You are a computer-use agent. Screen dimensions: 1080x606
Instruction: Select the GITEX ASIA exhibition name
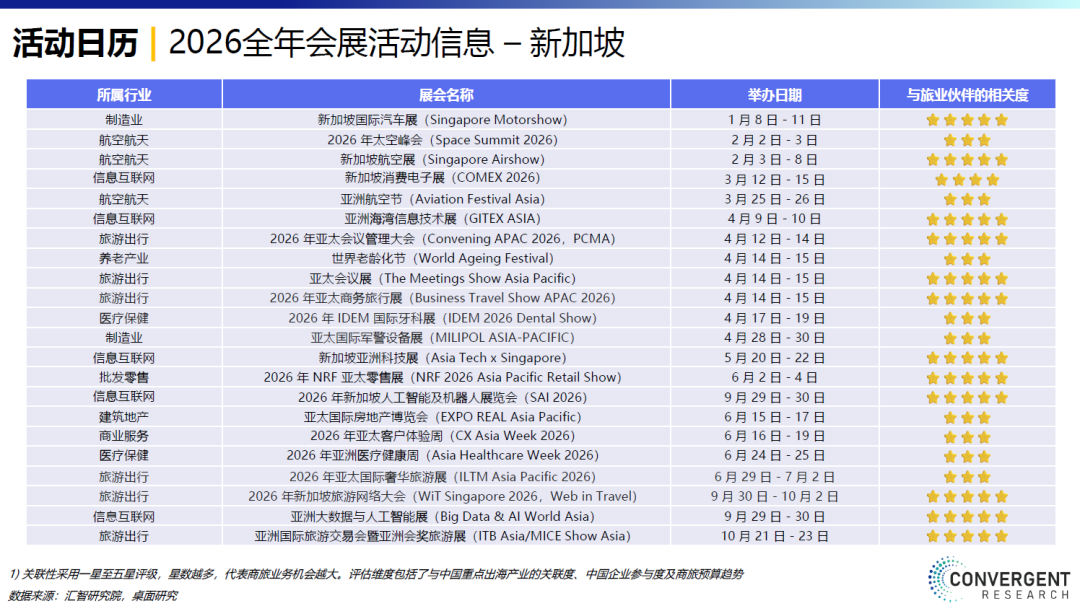click(x=442, y=219)
